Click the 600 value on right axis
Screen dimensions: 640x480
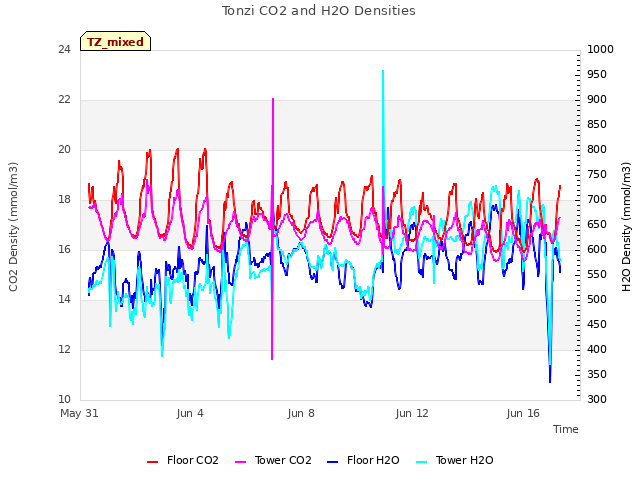tap(597, 250)
